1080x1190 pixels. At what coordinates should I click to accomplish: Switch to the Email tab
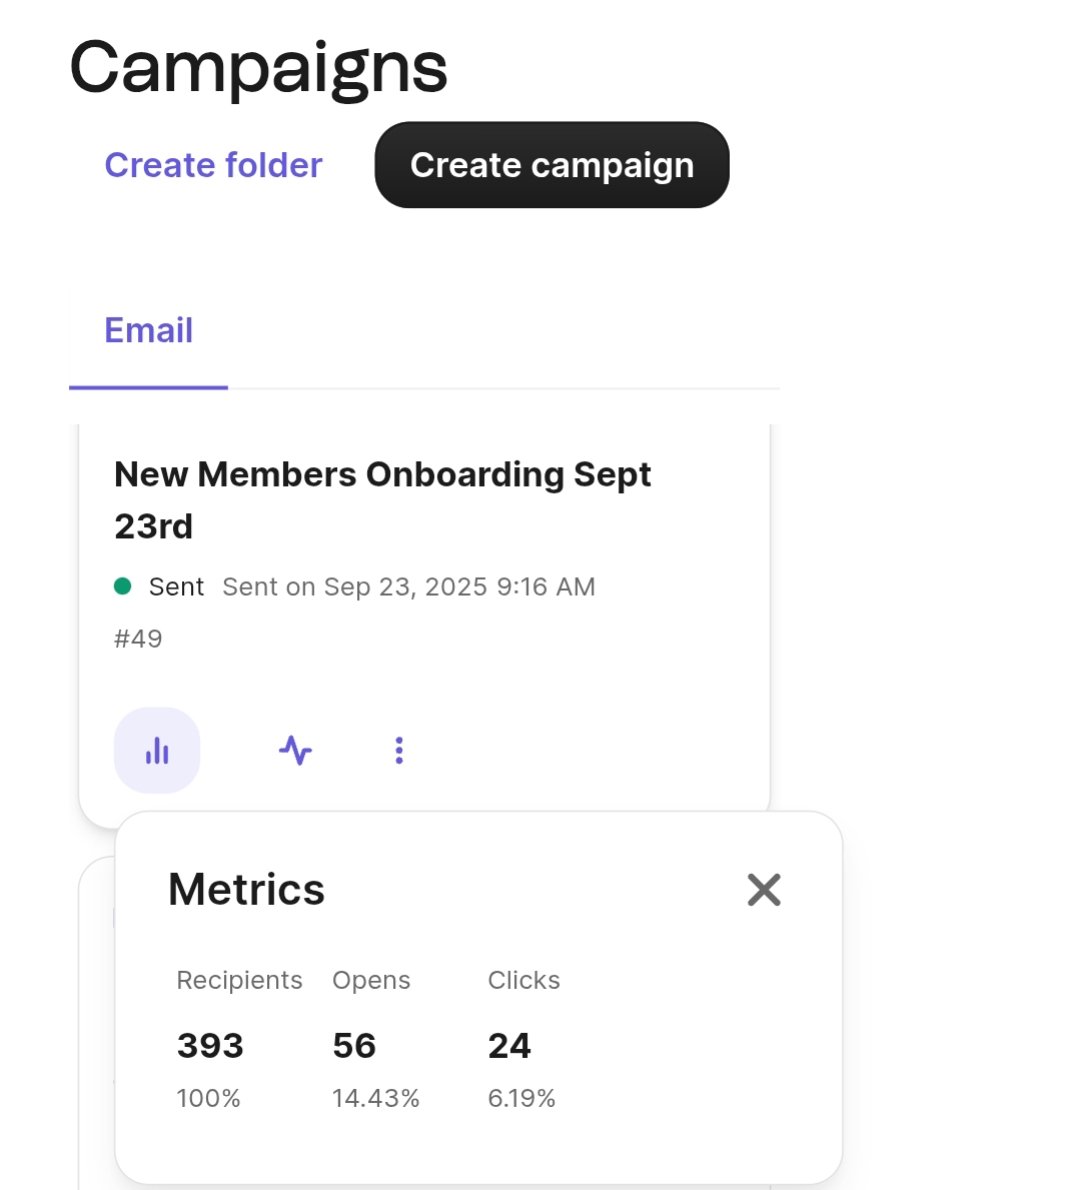click(148, 330)
